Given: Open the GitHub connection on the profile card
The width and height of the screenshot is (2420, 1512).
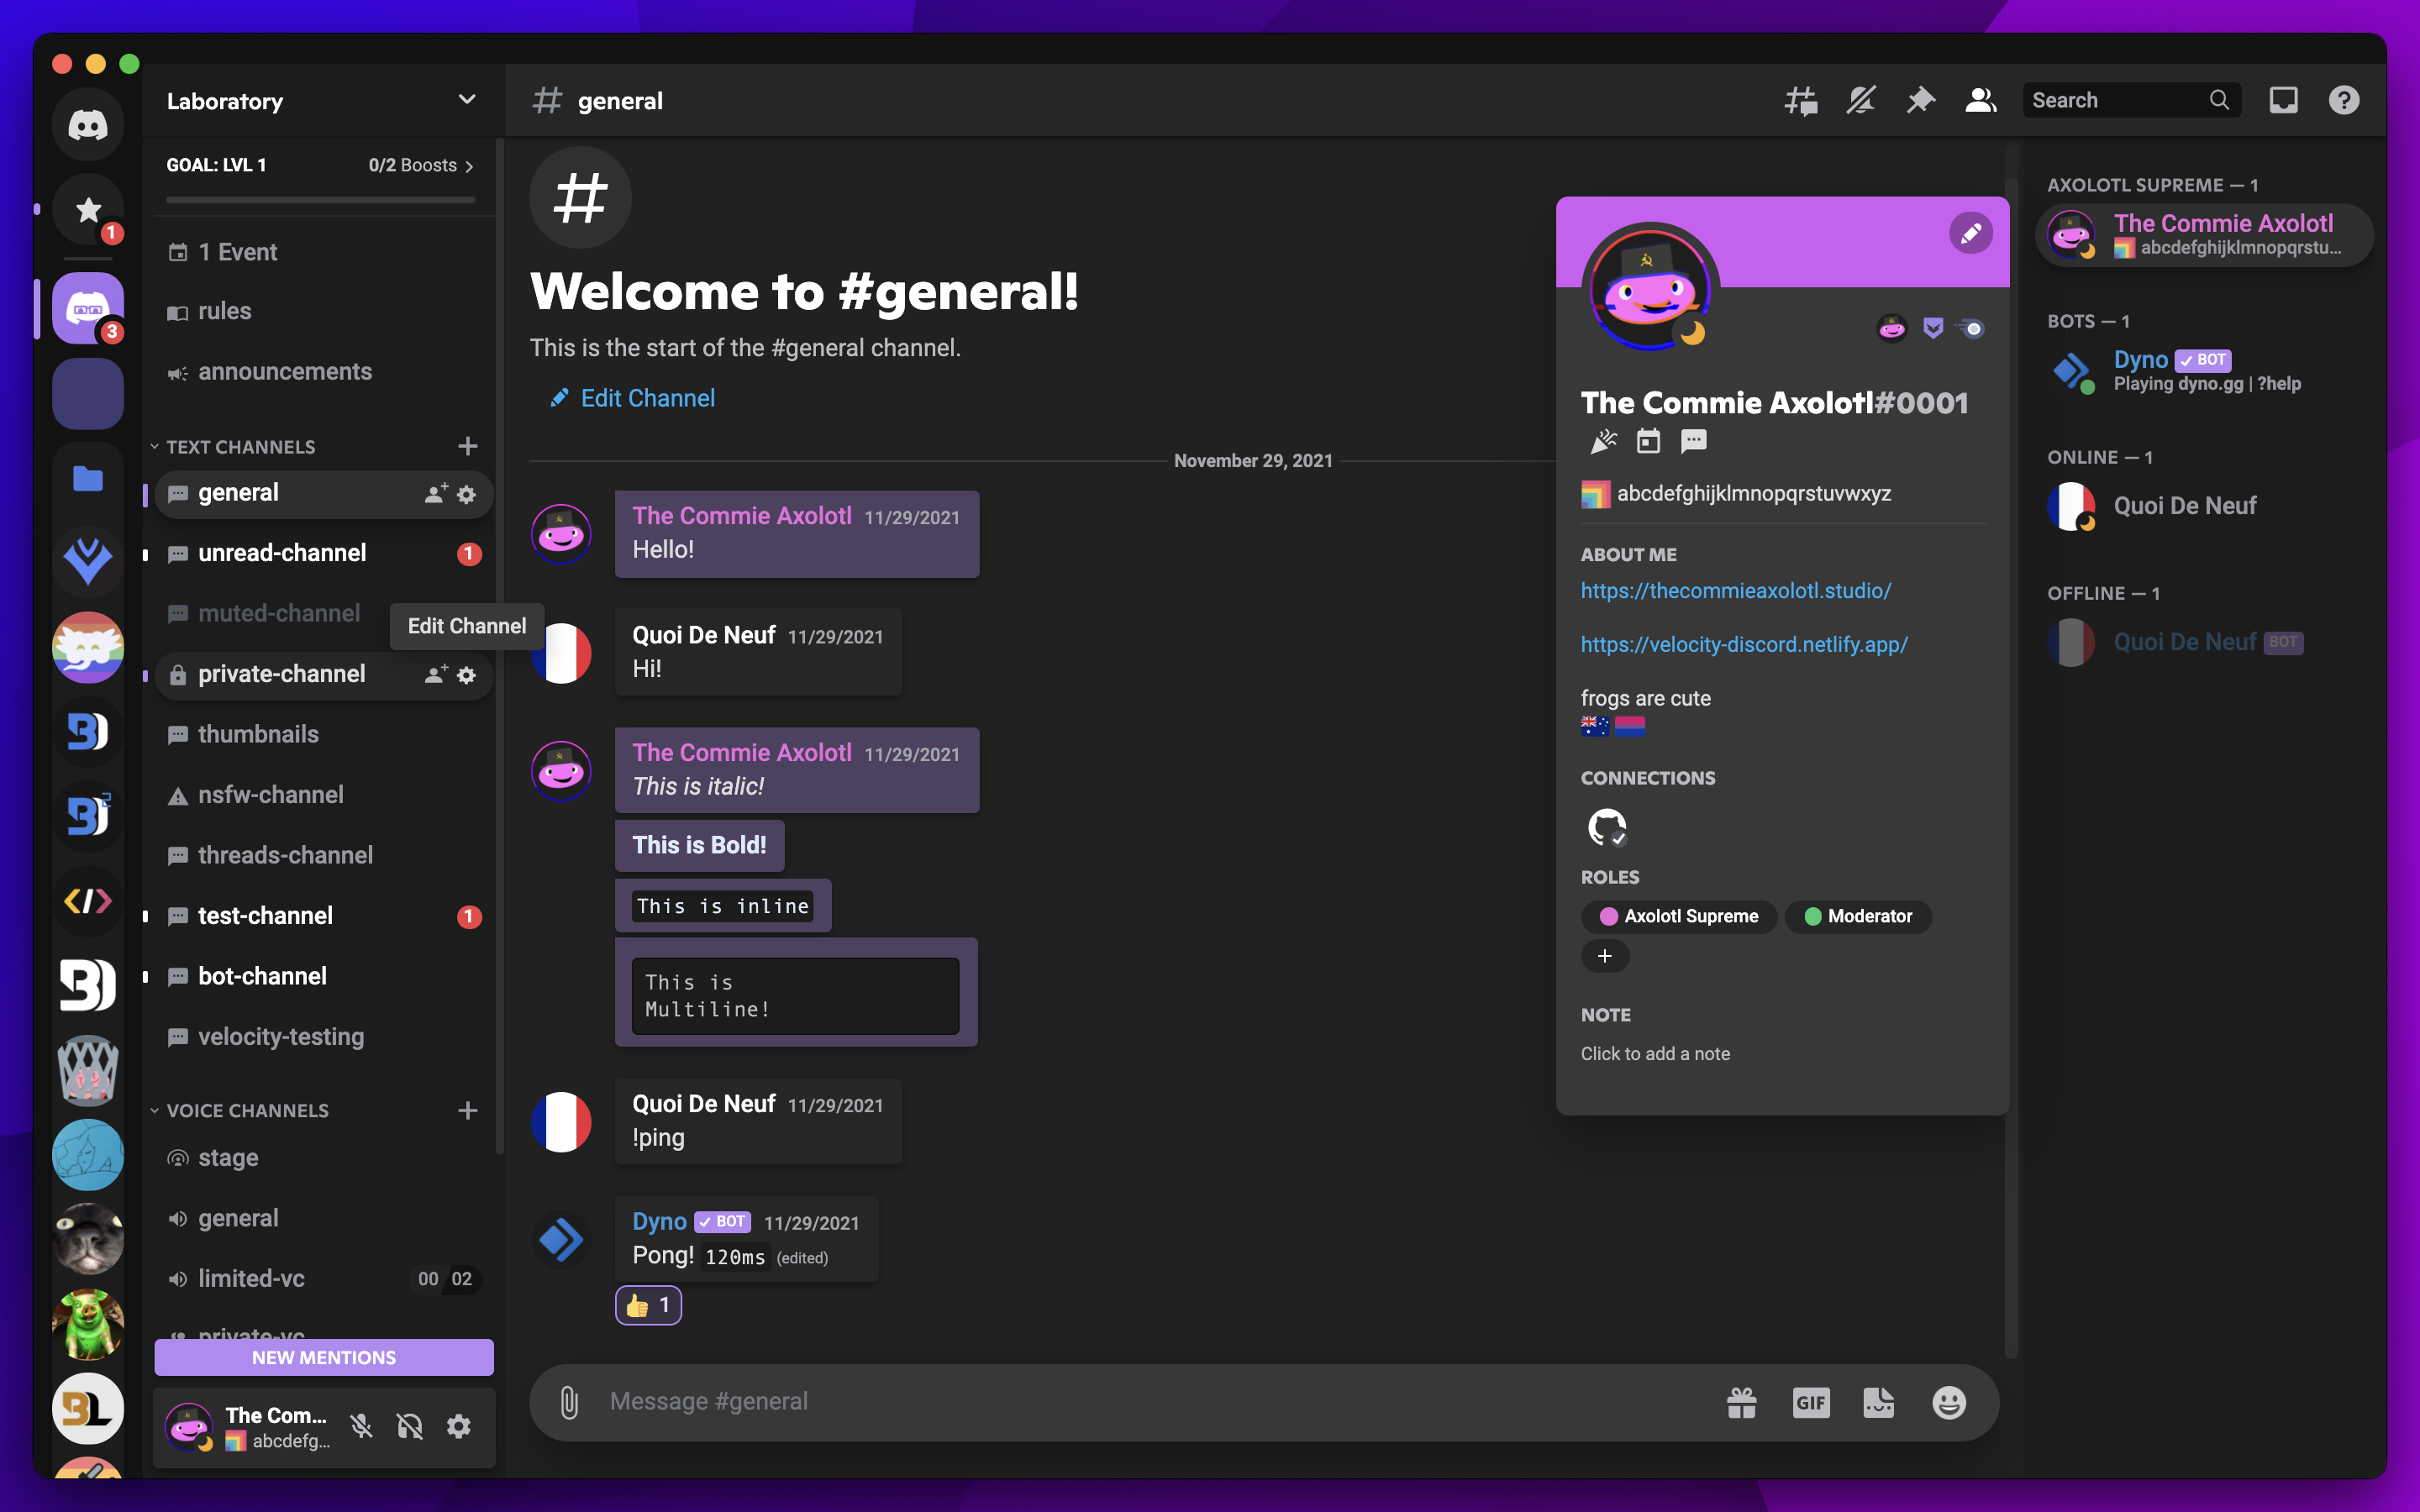Looking at the screenshot, I should point(1607,827).
